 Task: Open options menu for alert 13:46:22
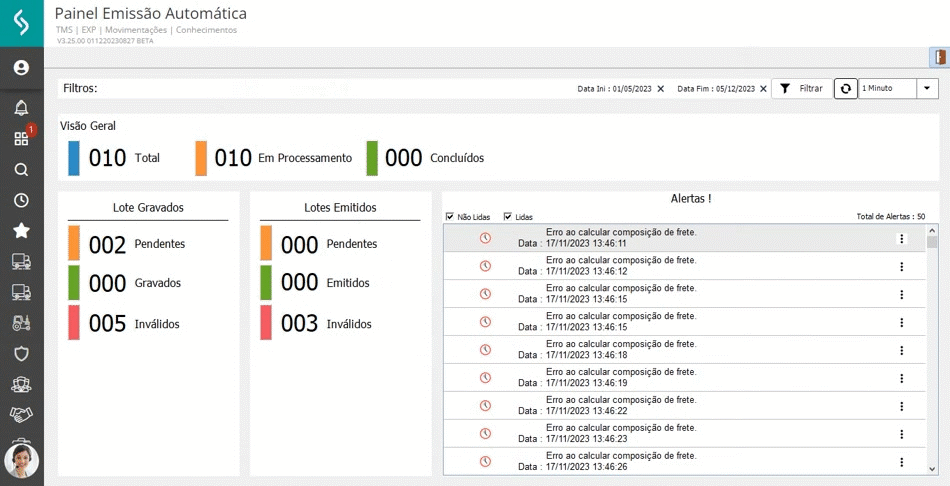point(902,406)
